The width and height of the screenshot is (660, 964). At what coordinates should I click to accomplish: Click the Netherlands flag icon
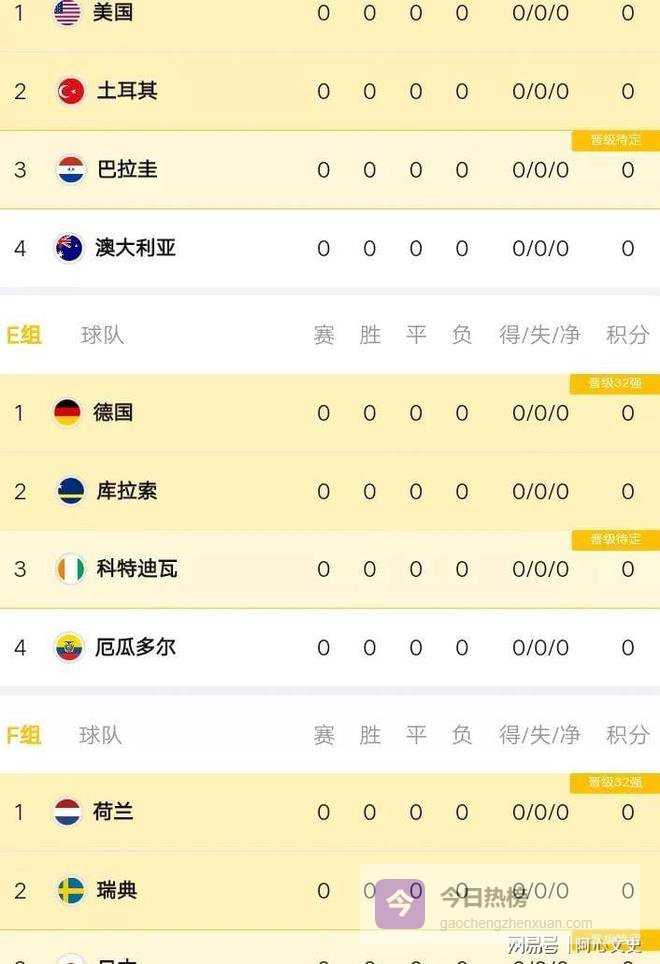(x=68, y=811)
